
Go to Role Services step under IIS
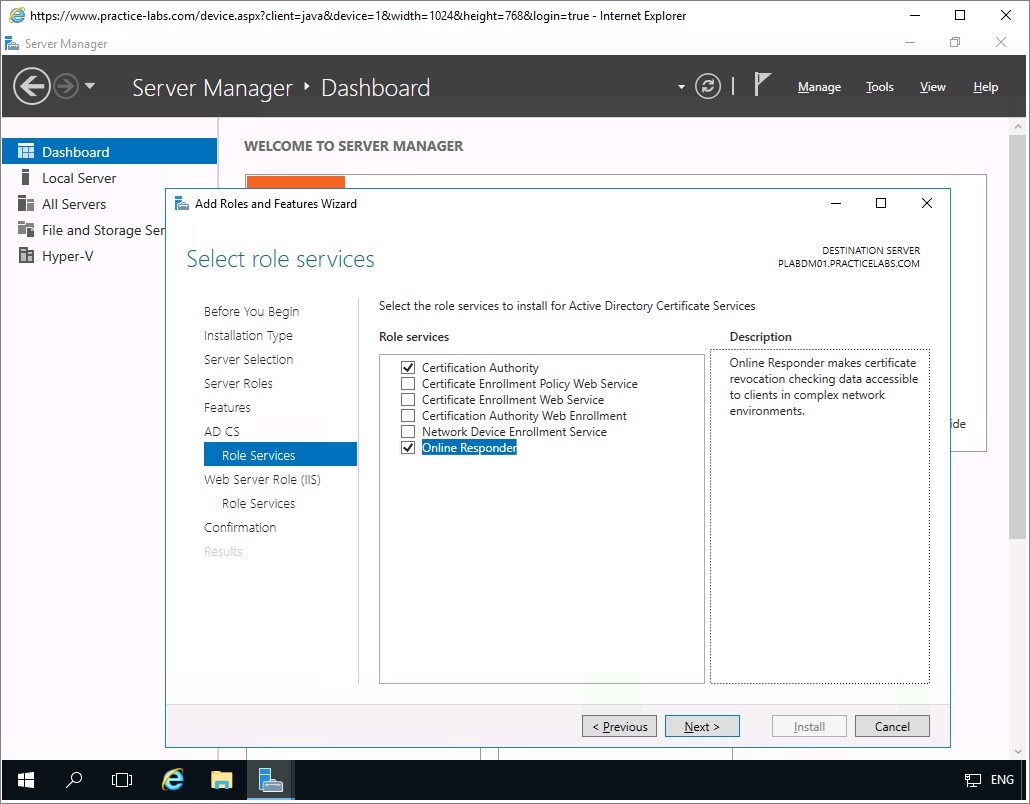point(258,504)
